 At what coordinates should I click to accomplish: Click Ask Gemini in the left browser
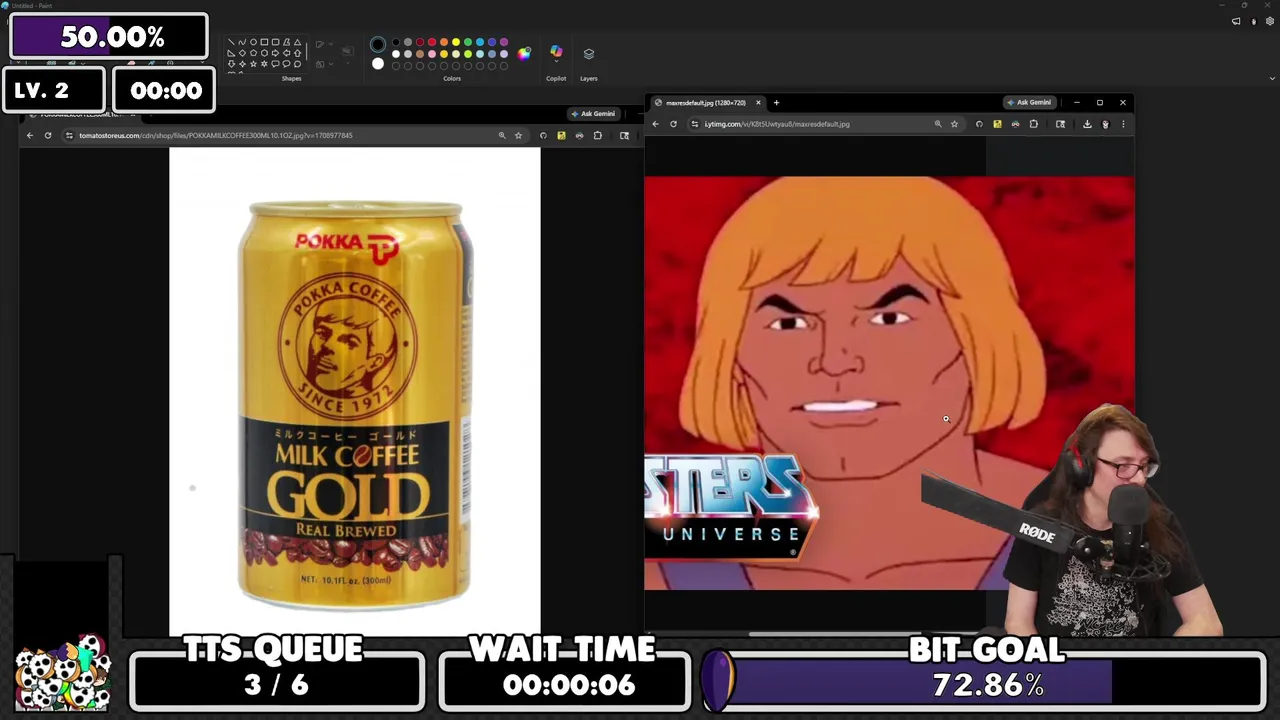593,113
